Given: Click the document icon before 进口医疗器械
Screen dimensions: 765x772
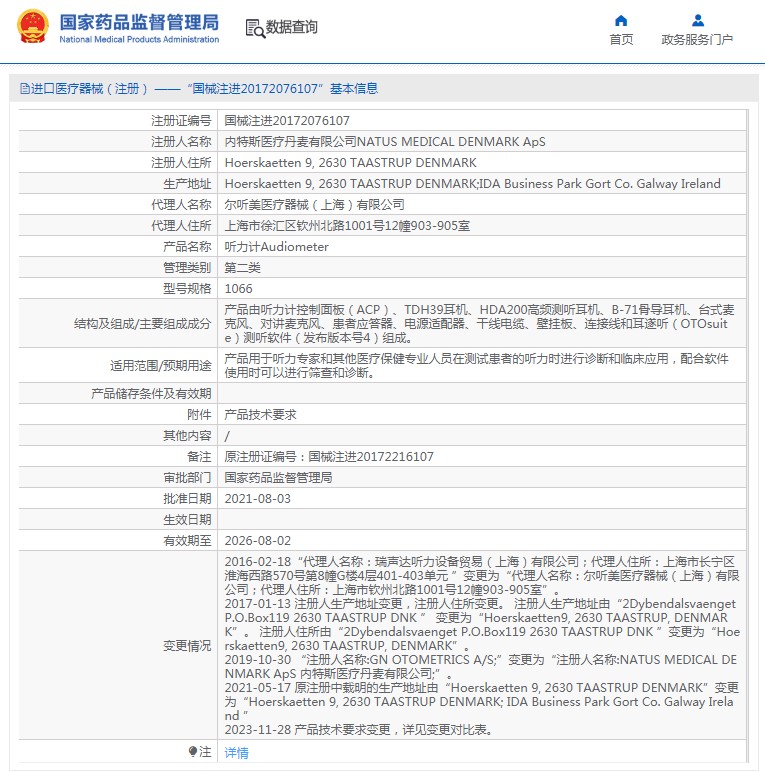Looking at the screenshot, I should click(24, 89).
